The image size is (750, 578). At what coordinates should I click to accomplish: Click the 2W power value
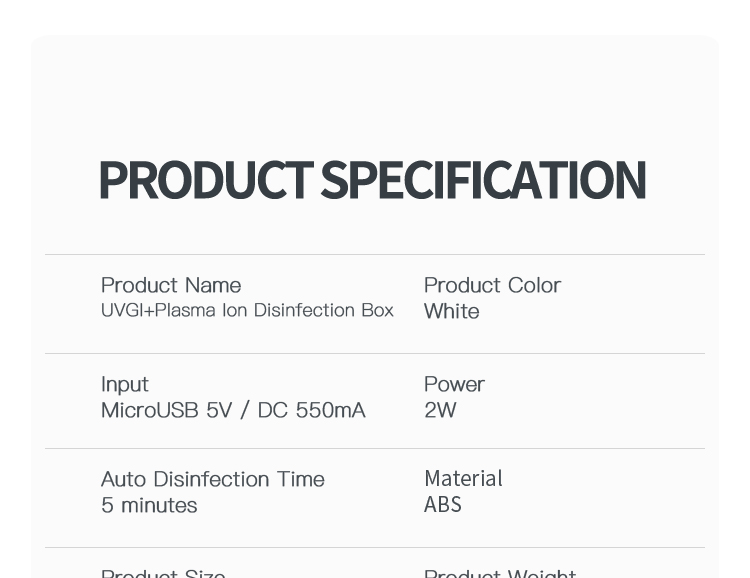440,411
